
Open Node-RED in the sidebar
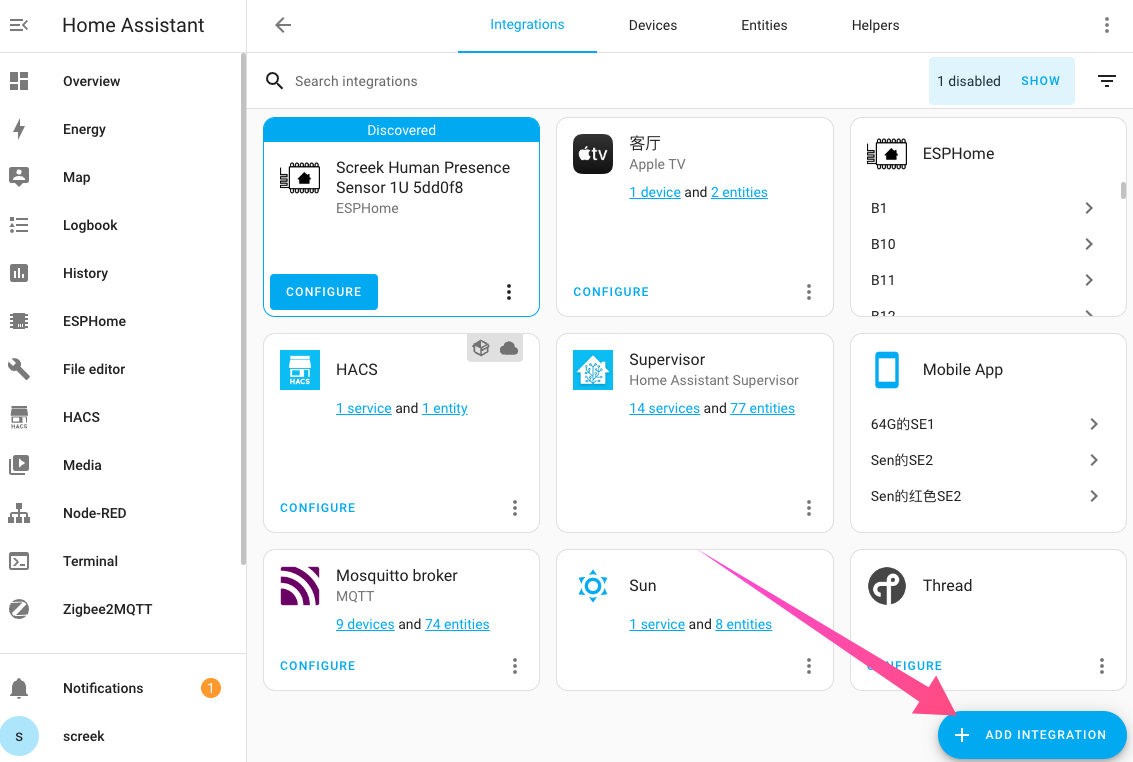94,513
